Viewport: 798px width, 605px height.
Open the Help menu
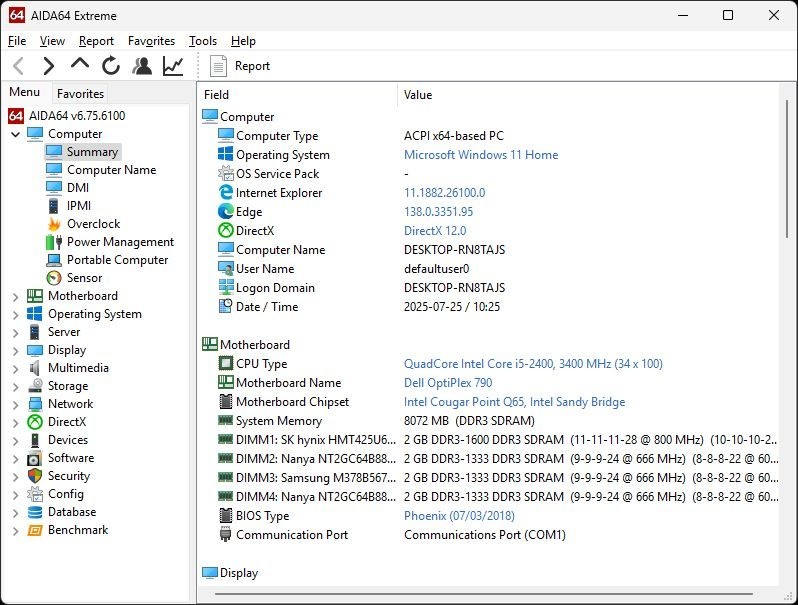(243, 41)
